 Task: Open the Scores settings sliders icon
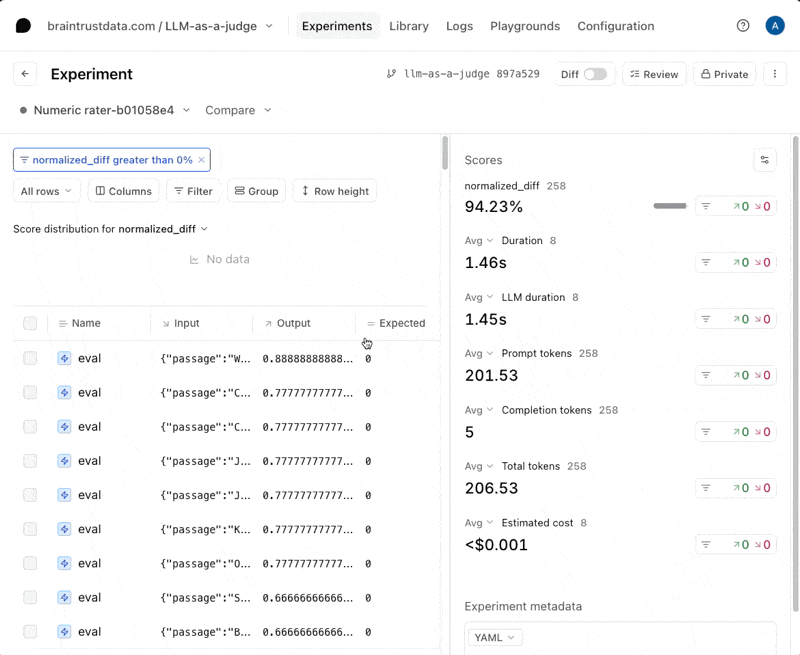click(764, 160)
